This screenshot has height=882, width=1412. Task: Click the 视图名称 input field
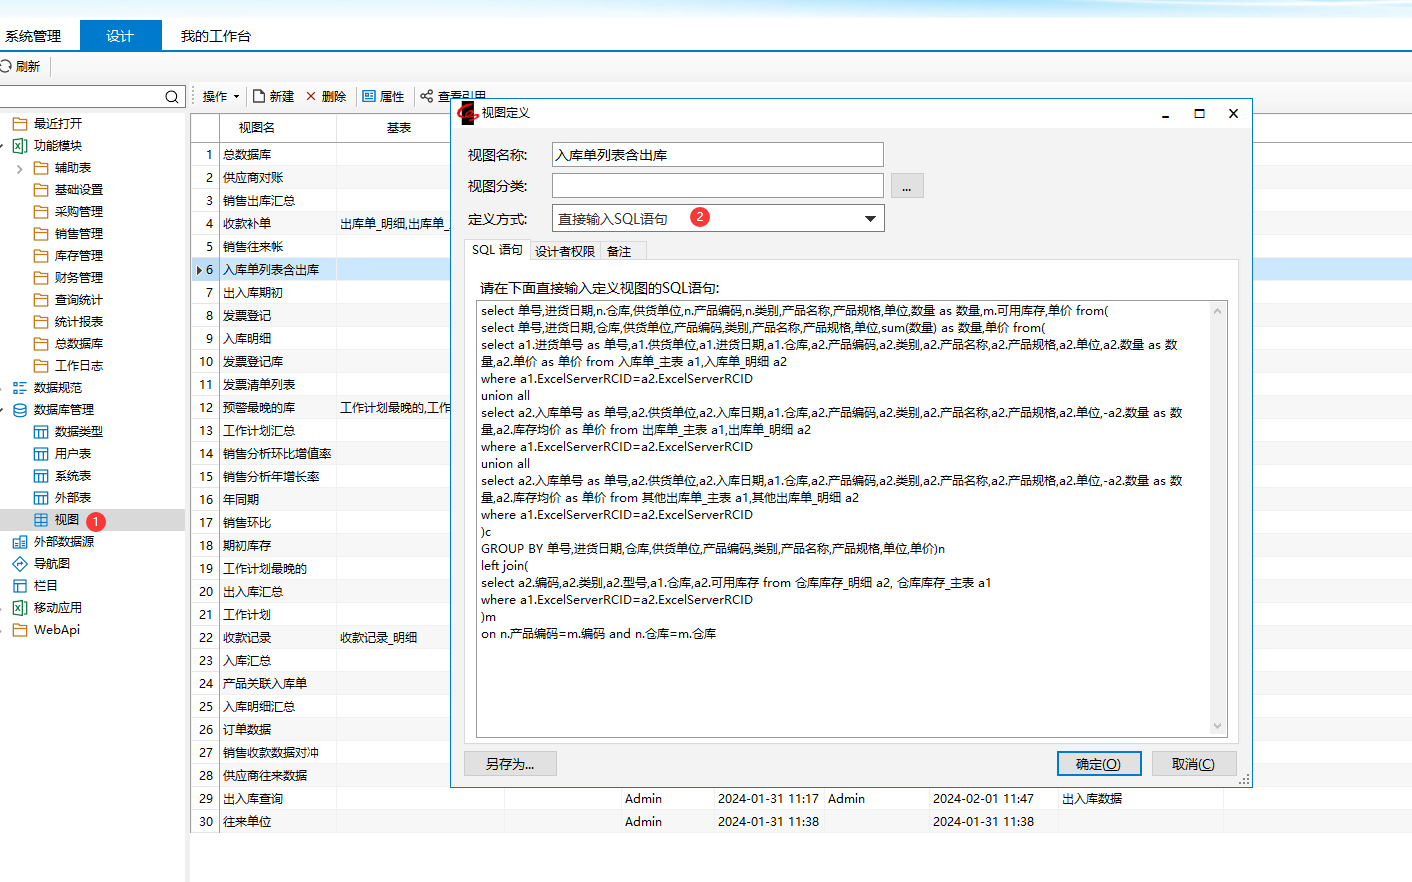(717, 155)
